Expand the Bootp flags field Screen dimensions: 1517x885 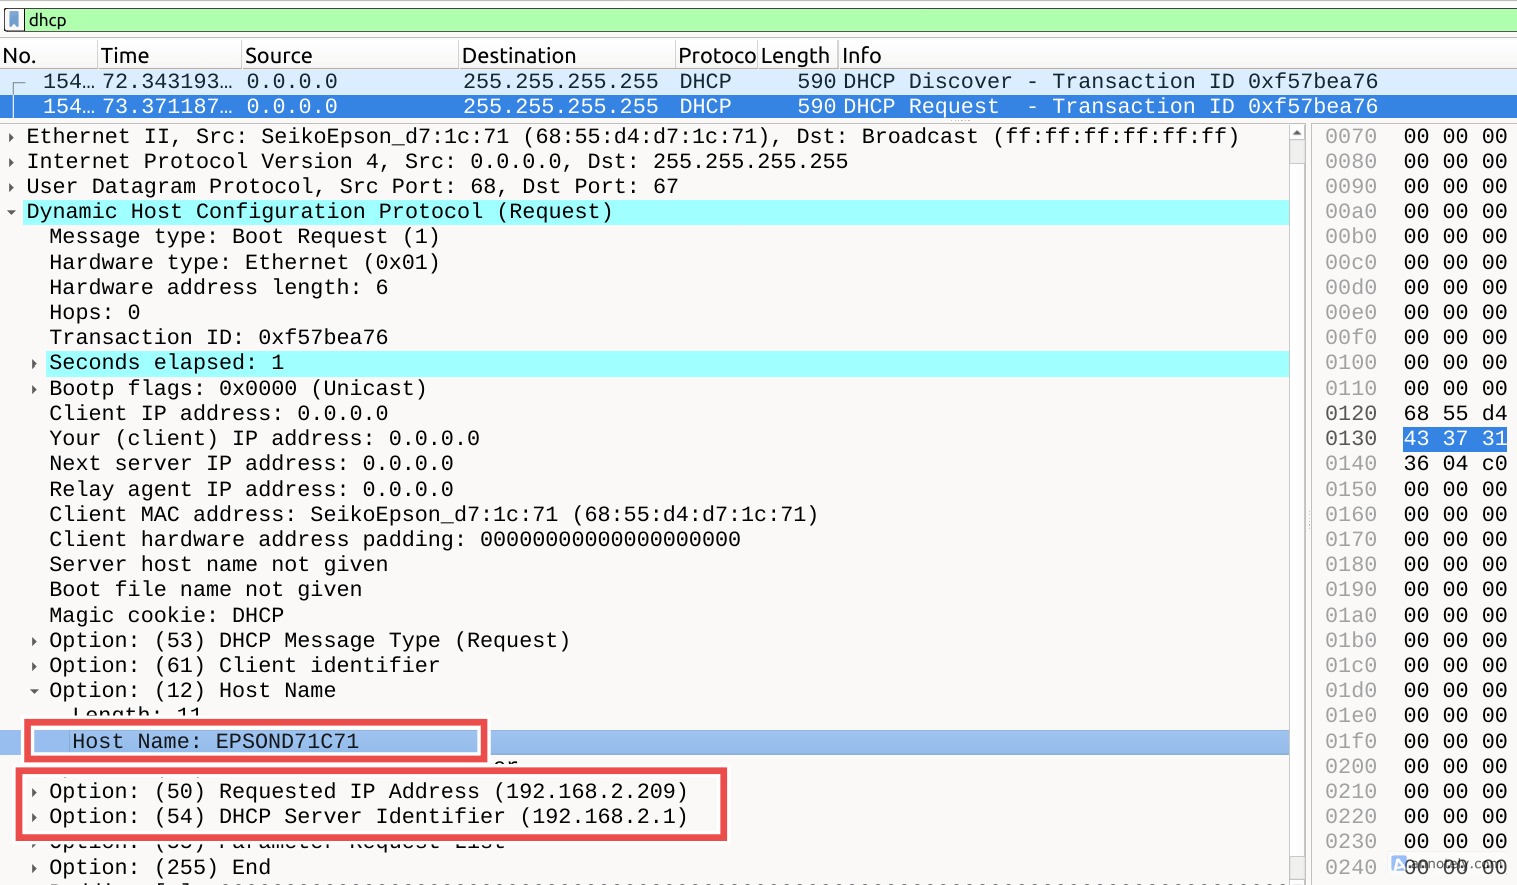pyautogui.click(x=34, y=388)
